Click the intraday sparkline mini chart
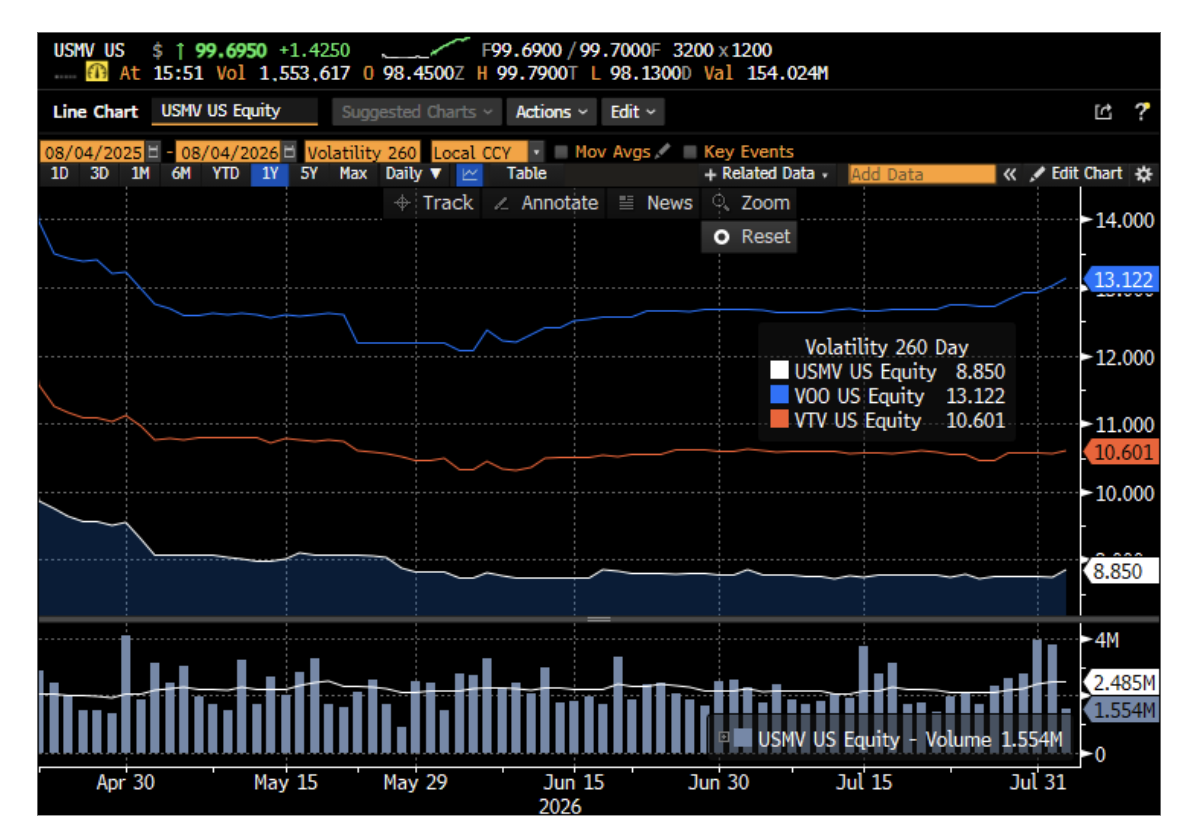The image size is (1180, 830). 426,48
